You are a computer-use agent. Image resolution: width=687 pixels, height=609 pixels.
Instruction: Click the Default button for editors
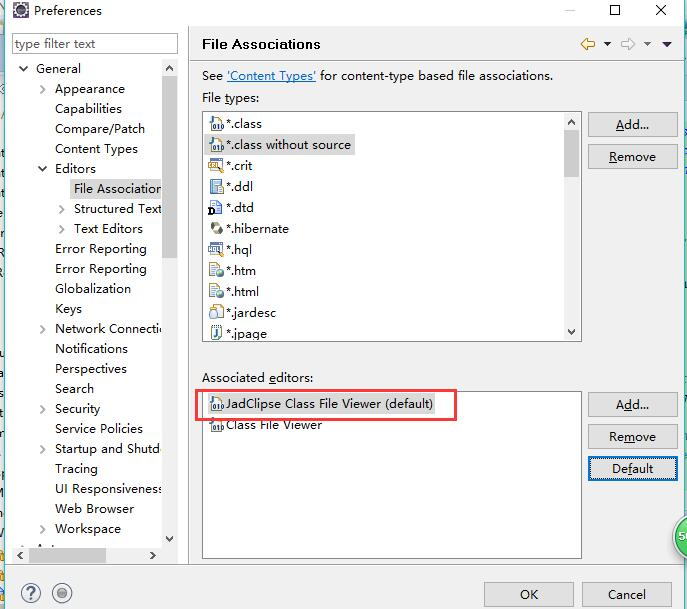[x=632, y=468]
